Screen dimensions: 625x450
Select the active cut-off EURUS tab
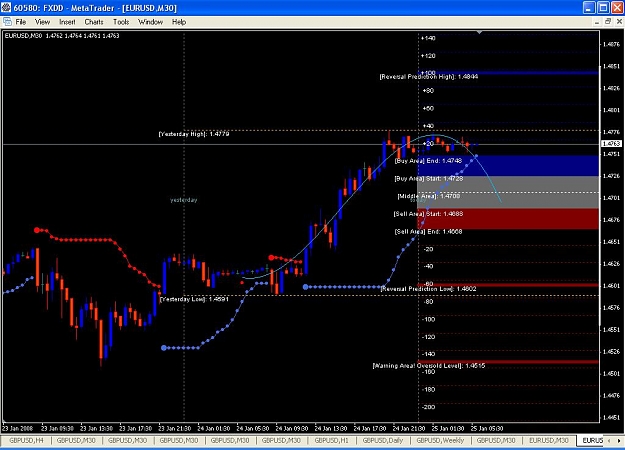click(x=592, y=440)
